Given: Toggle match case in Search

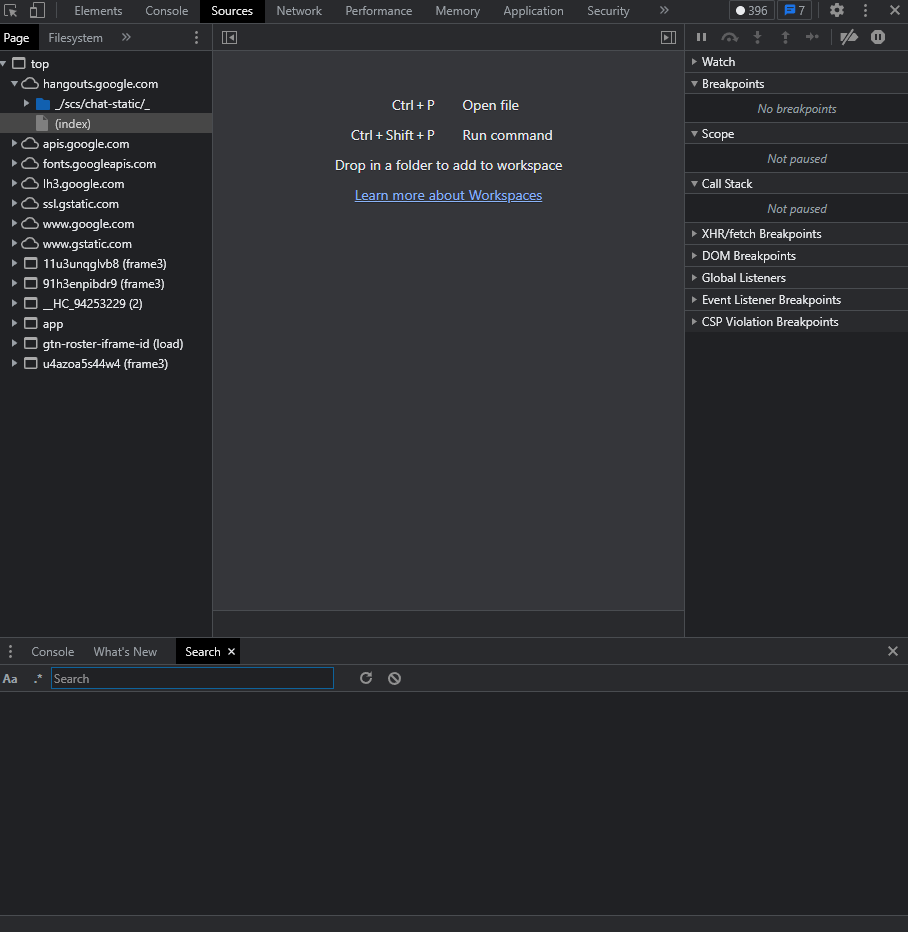Looking at the screenshot, I should [10, 679].
